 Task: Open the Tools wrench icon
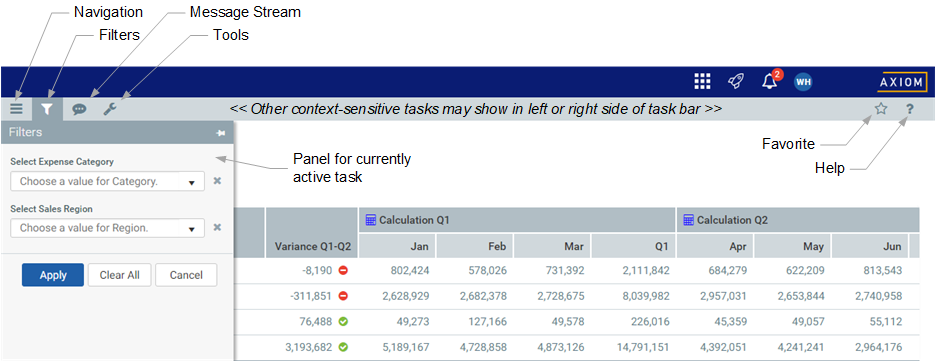pyautogui.click(x=110, y=109)
